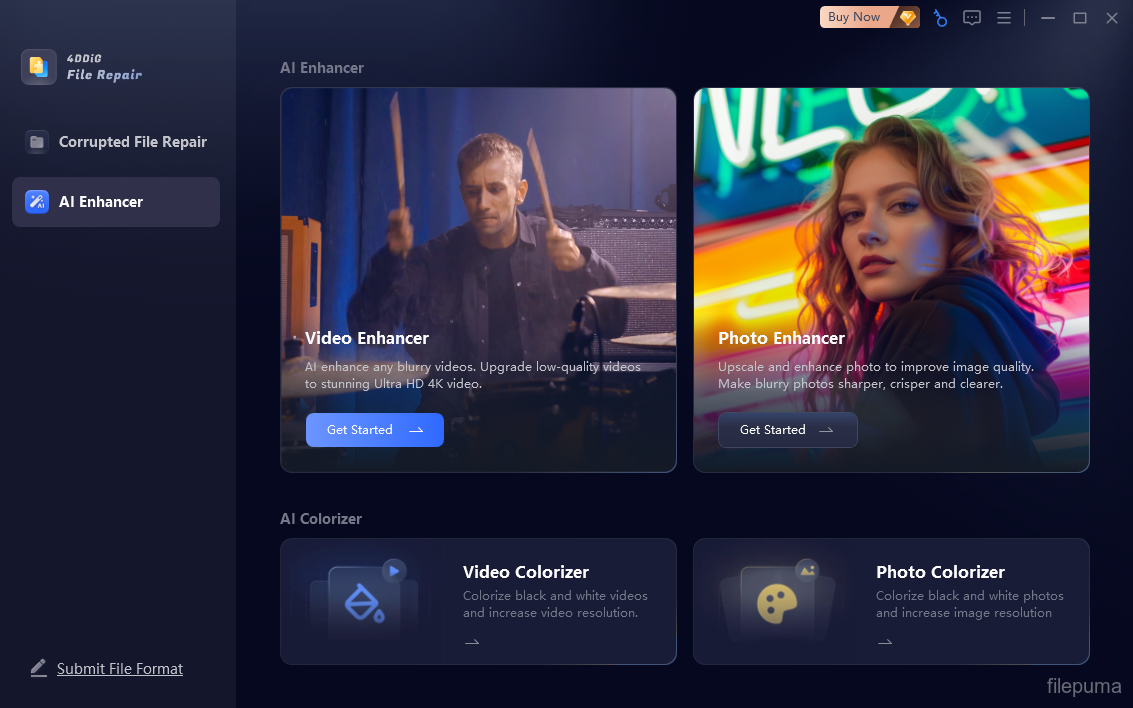Click the AI Enhancer sidebar icon

(x=37, y=202)
